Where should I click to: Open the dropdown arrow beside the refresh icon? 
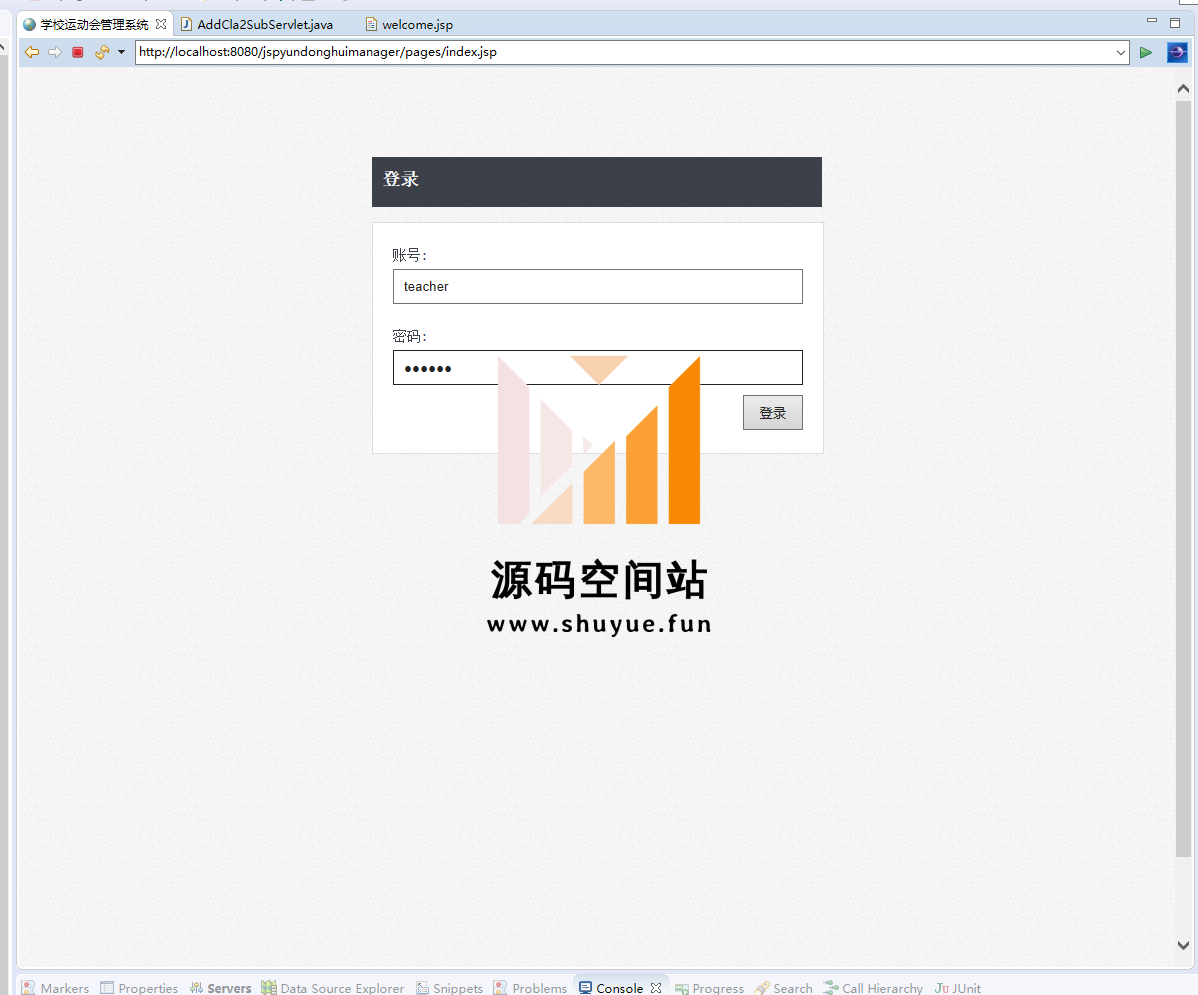121,52
